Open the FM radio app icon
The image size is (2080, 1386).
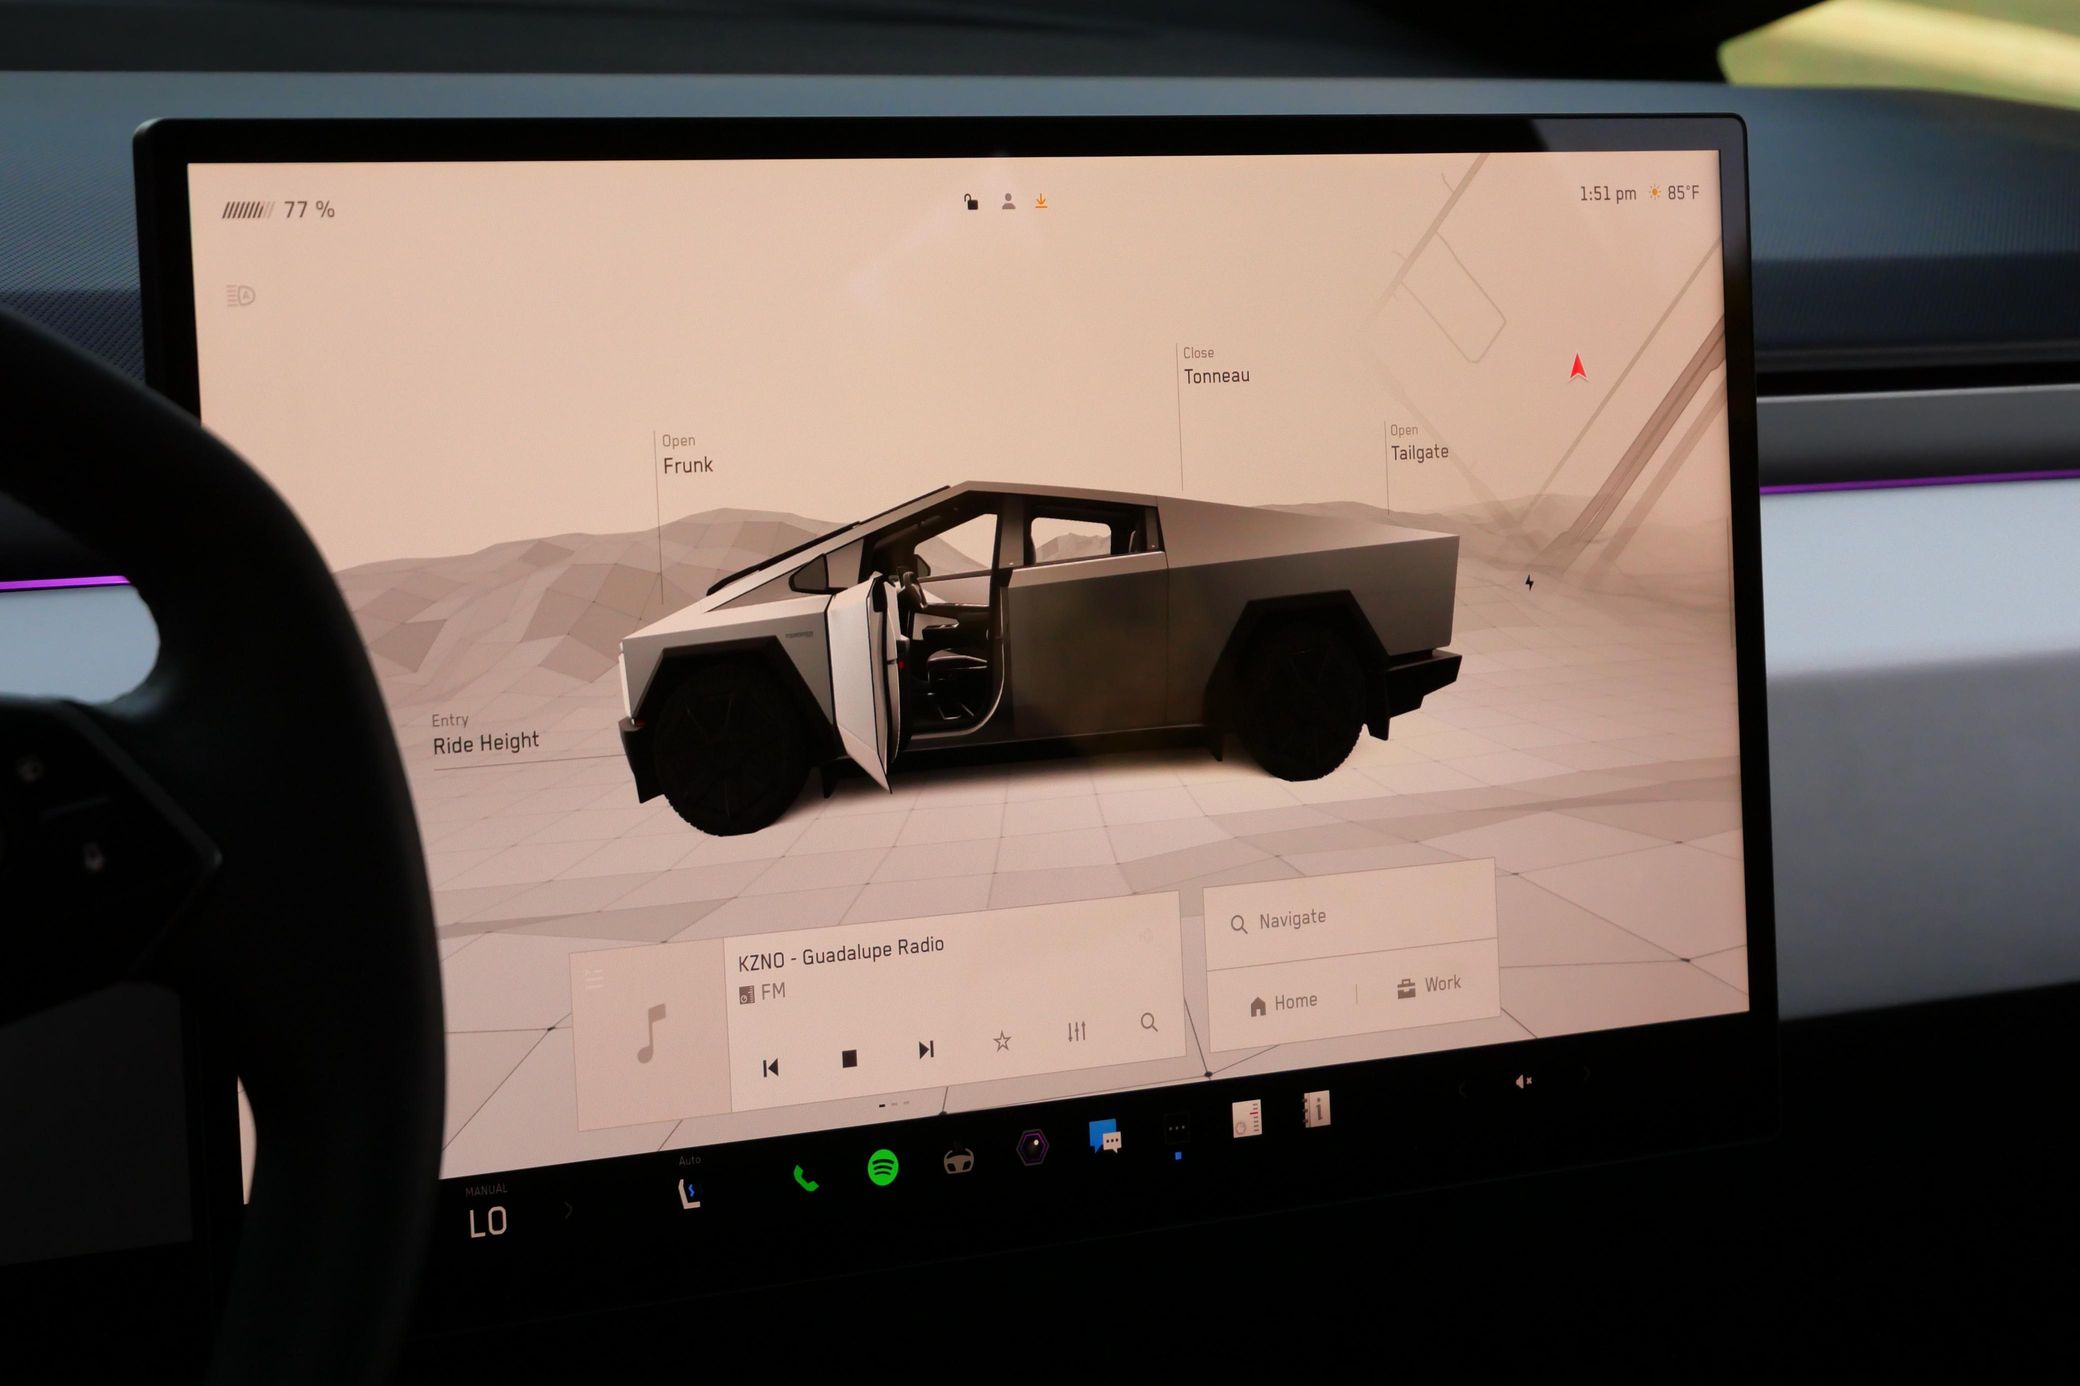point(1246,1119)
